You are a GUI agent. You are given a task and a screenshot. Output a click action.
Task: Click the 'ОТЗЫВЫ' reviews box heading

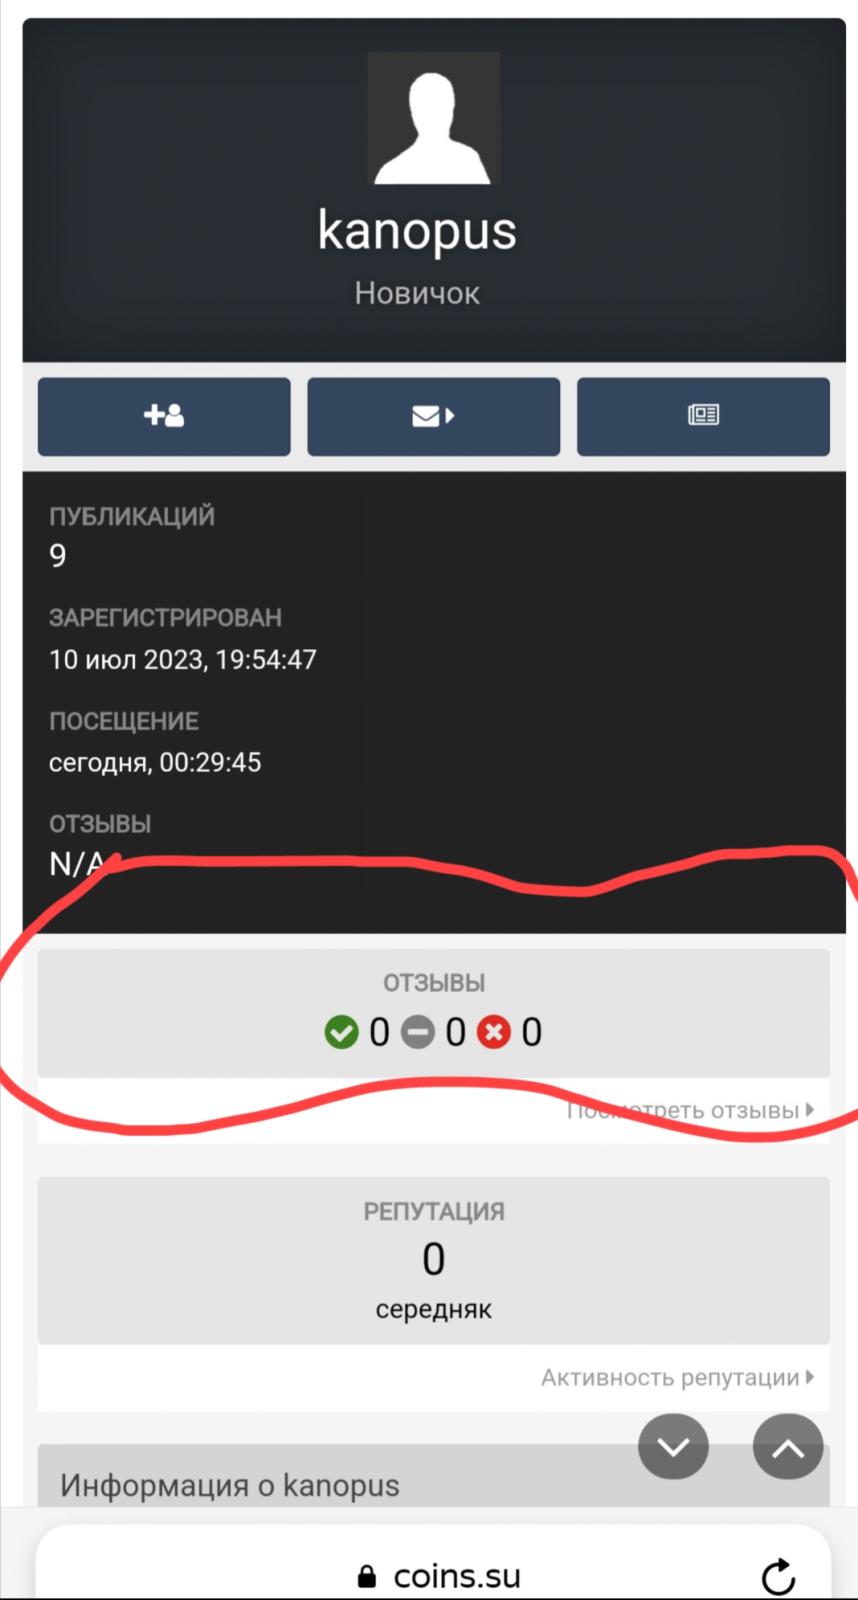click(434, 983)
